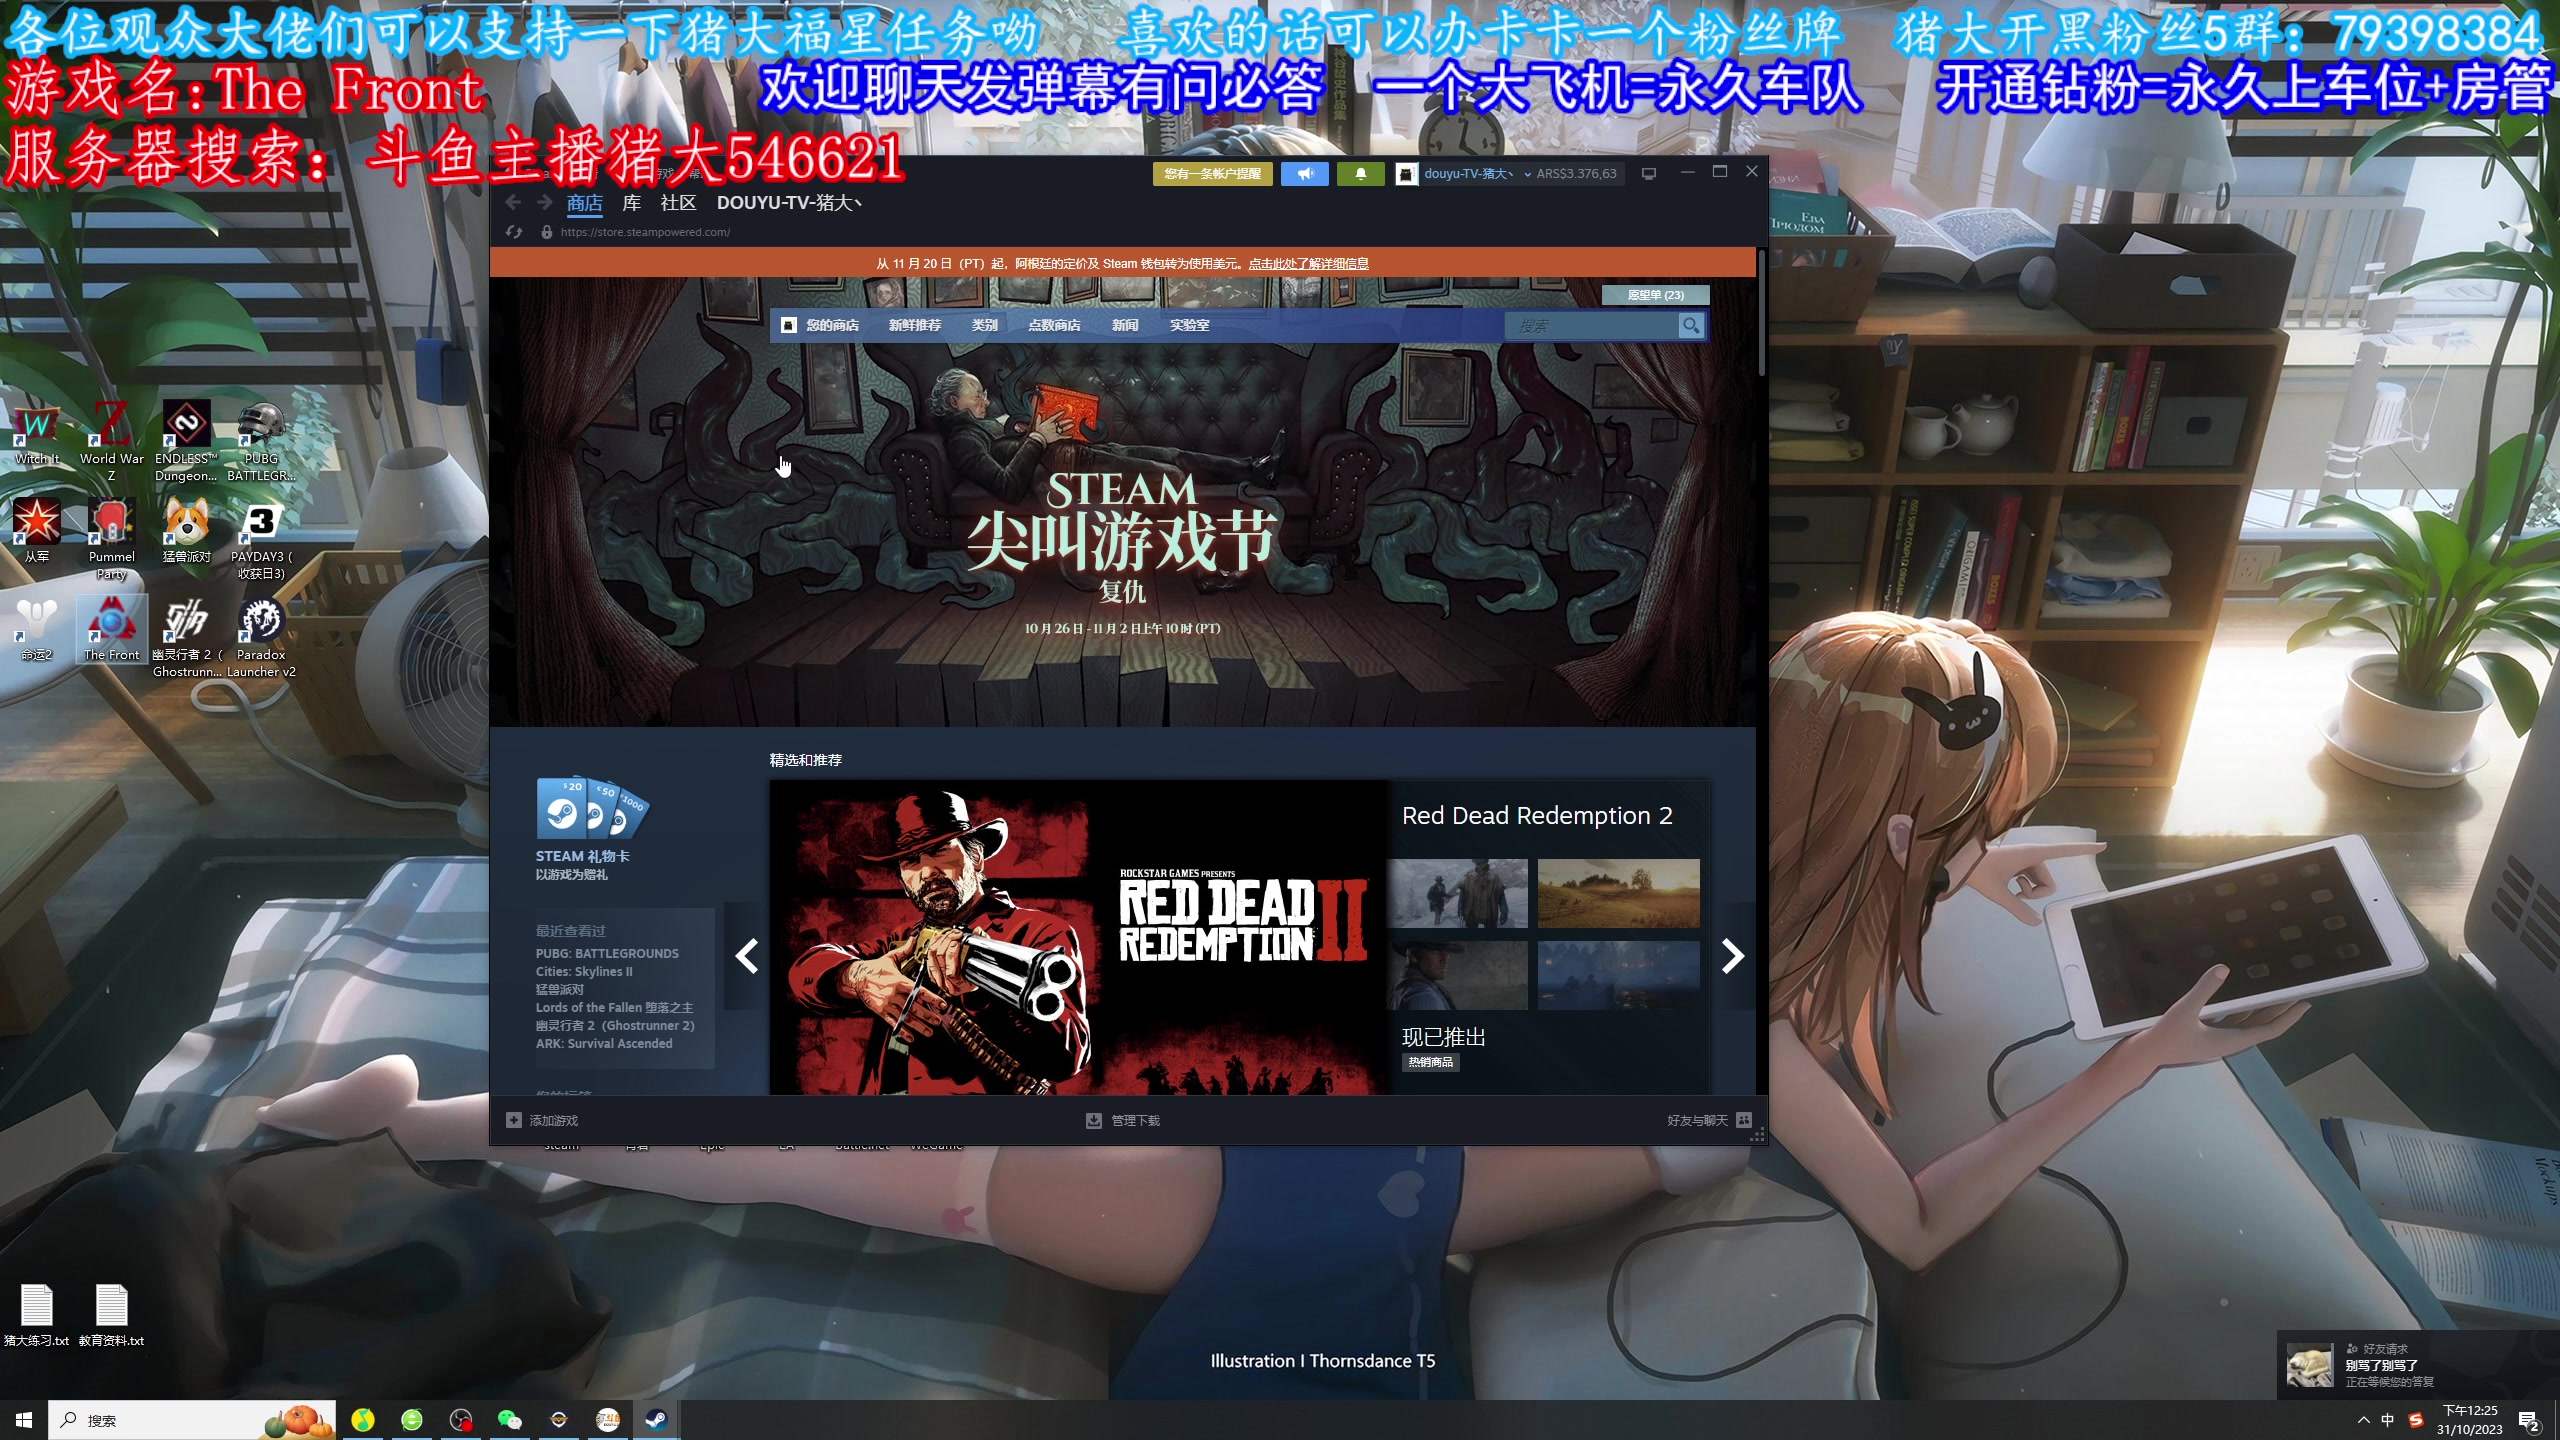This screenshot has height=1440, width=2560.
Task: Click the store search input field
Action: (x=1591, y=326)
